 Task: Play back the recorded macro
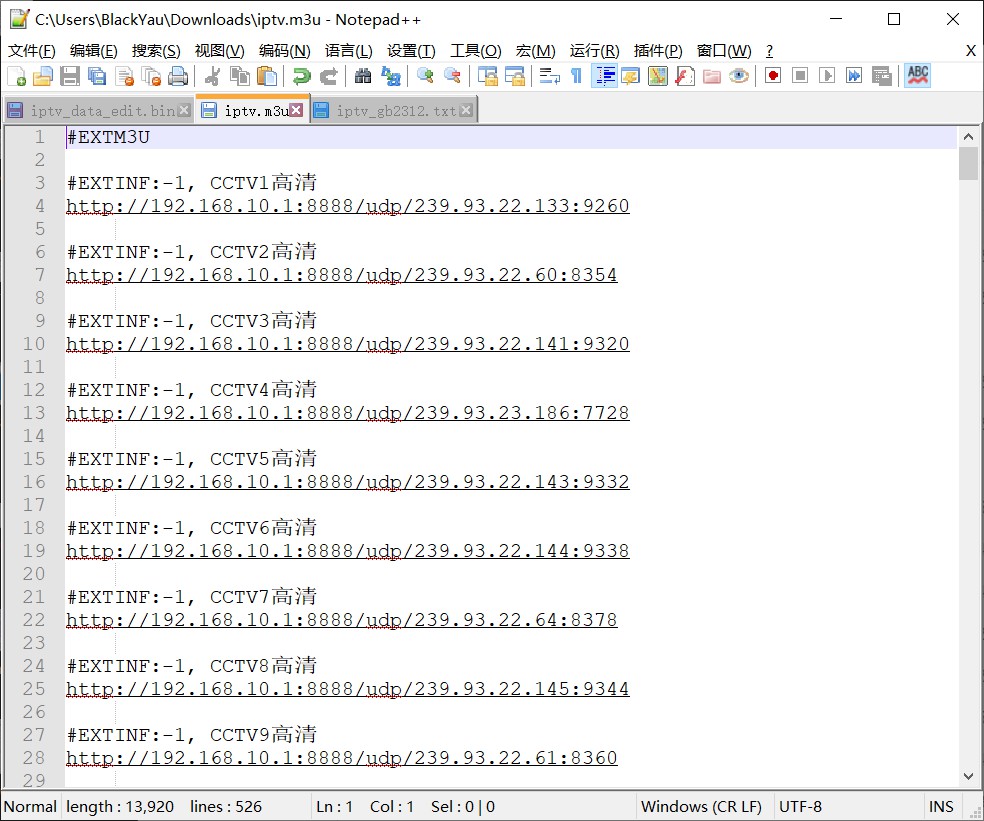pyautogui.click(x=827, y=76)
